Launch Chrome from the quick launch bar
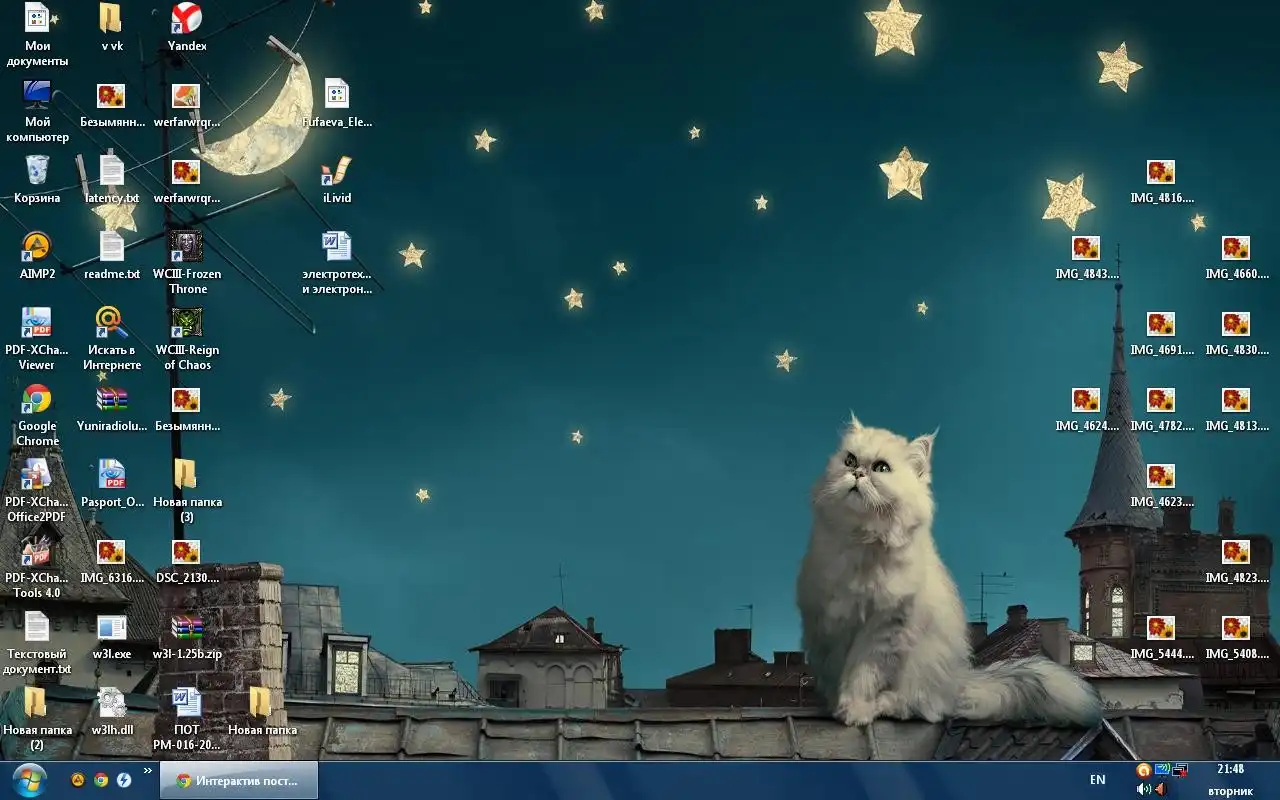 101,780
